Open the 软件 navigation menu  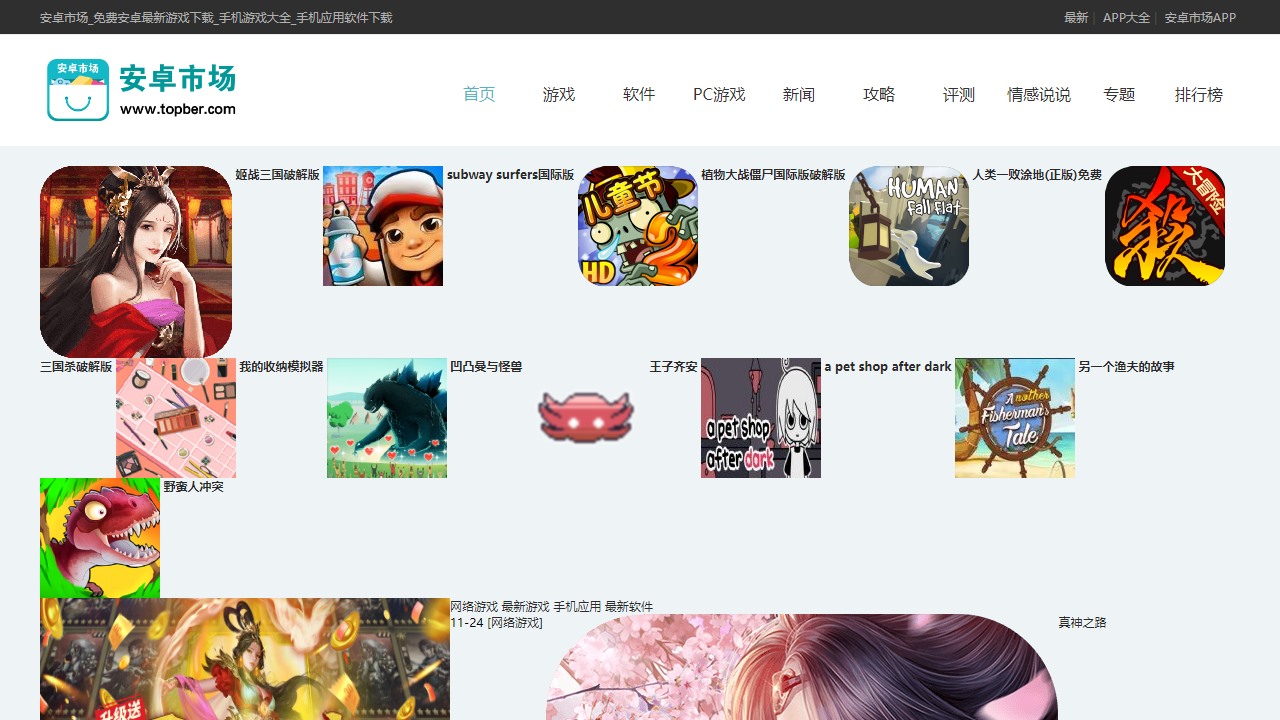(639, 94)
